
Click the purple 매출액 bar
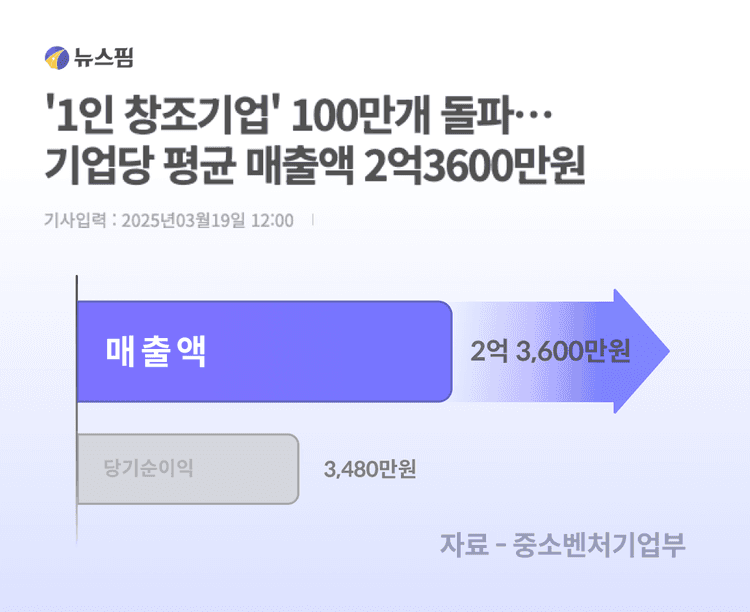coord(265,351)
